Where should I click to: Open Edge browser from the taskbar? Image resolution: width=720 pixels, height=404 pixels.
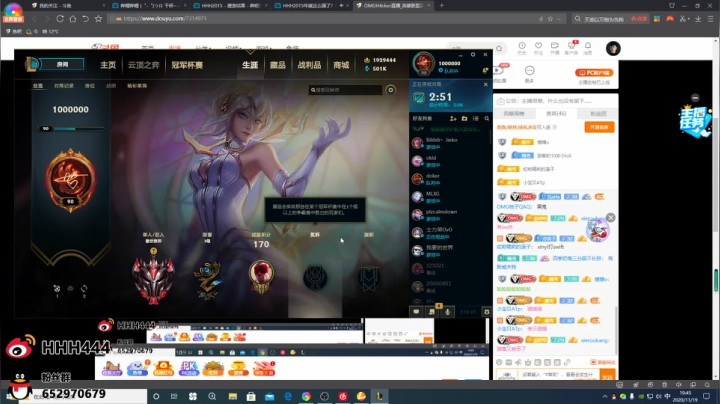point(288,396)
